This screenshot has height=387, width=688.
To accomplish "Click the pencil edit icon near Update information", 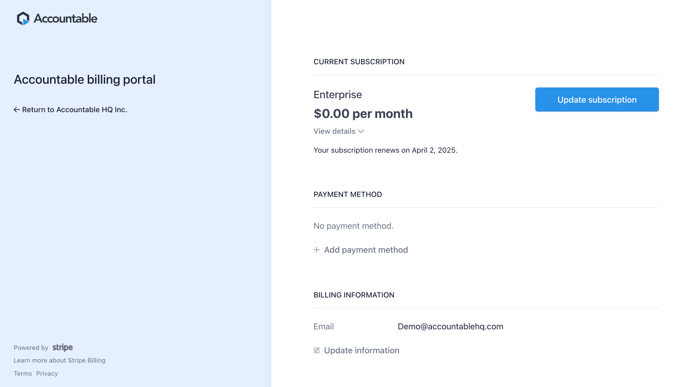I will point(316,350).
